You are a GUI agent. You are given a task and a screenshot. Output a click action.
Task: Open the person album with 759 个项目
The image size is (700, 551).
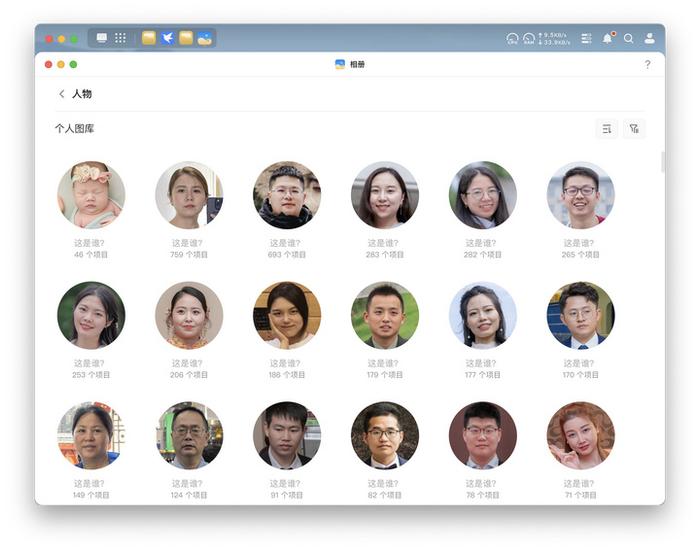189,195
